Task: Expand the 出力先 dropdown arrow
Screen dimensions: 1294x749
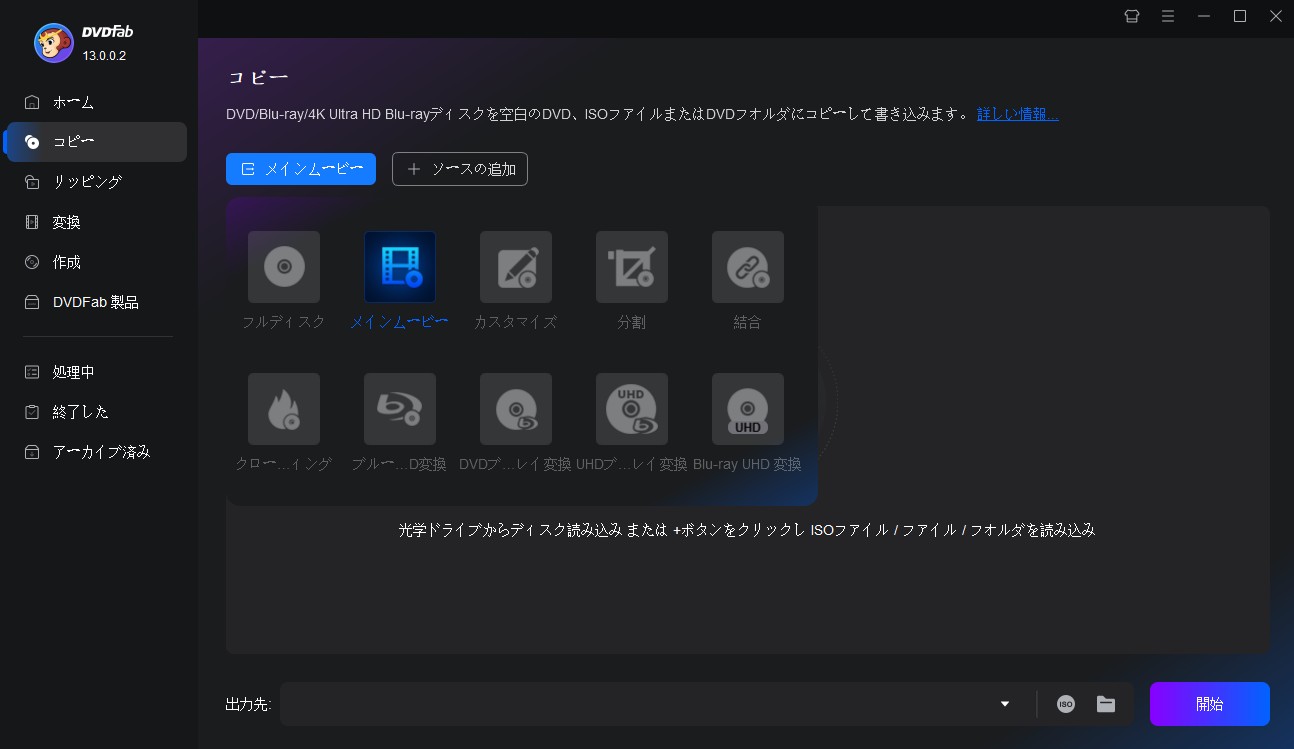Action: (1005, 704)
